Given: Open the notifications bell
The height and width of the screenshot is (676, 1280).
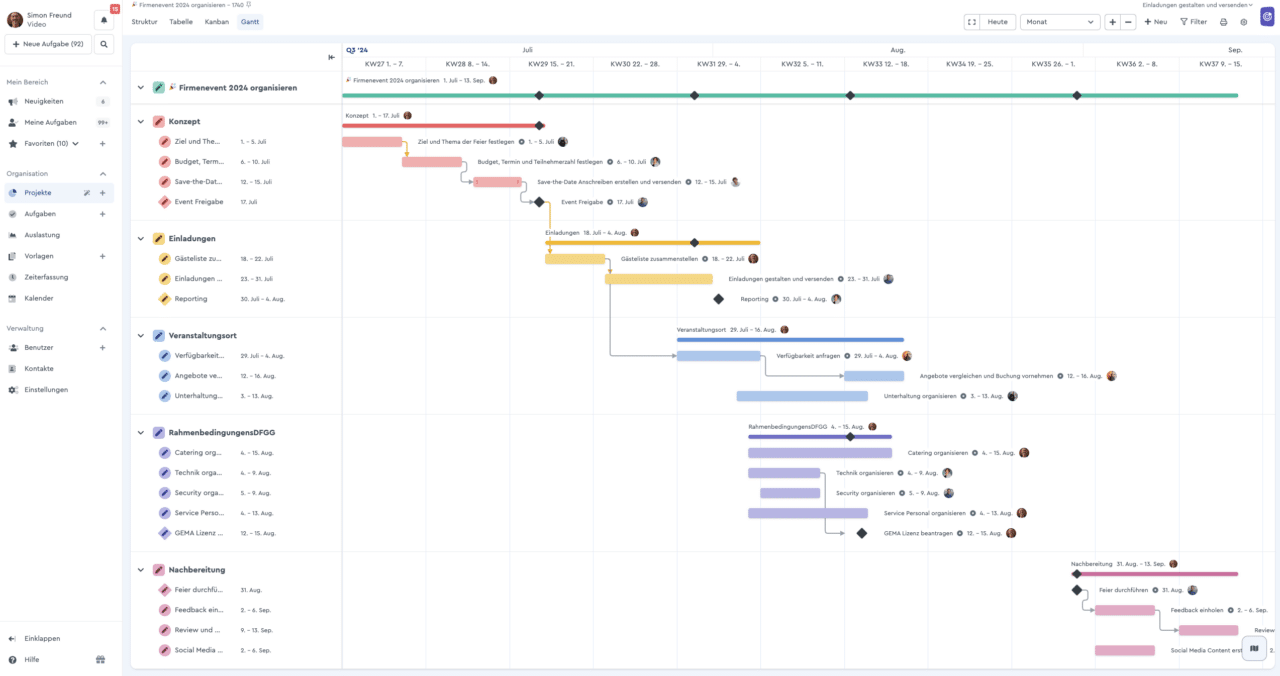Looking at the screenshot, I should pos(103,20).
